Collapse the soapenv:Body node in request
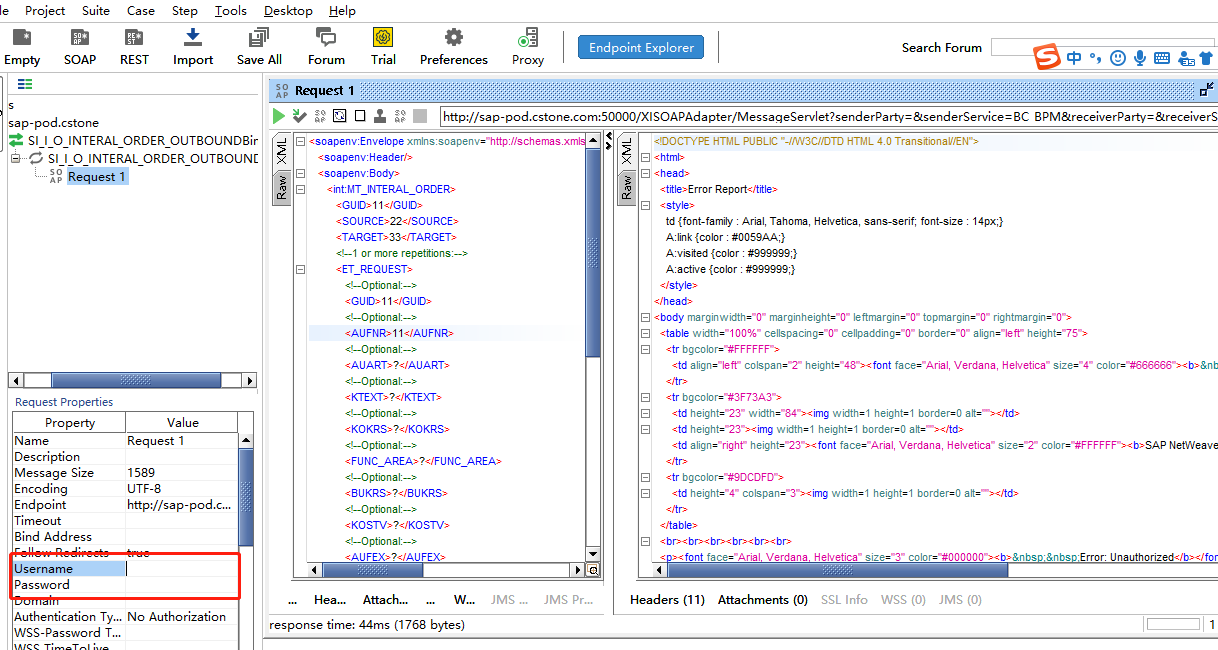The image size is (1218, 650). point(300,173)
